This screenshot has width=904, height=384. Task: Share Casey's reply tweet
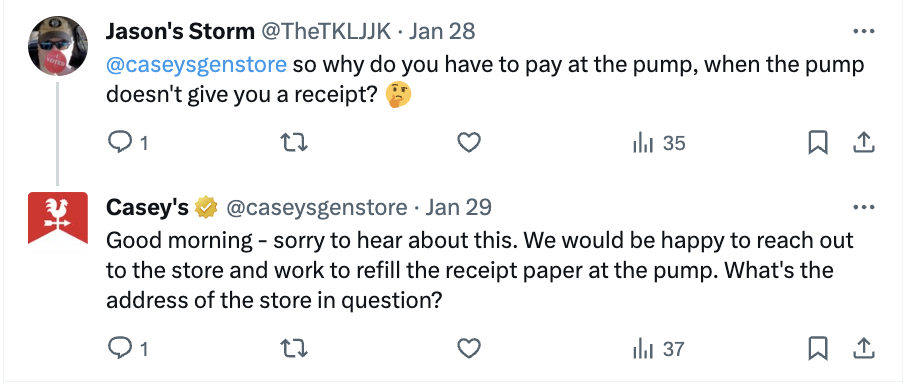click(x=864, y=348)
